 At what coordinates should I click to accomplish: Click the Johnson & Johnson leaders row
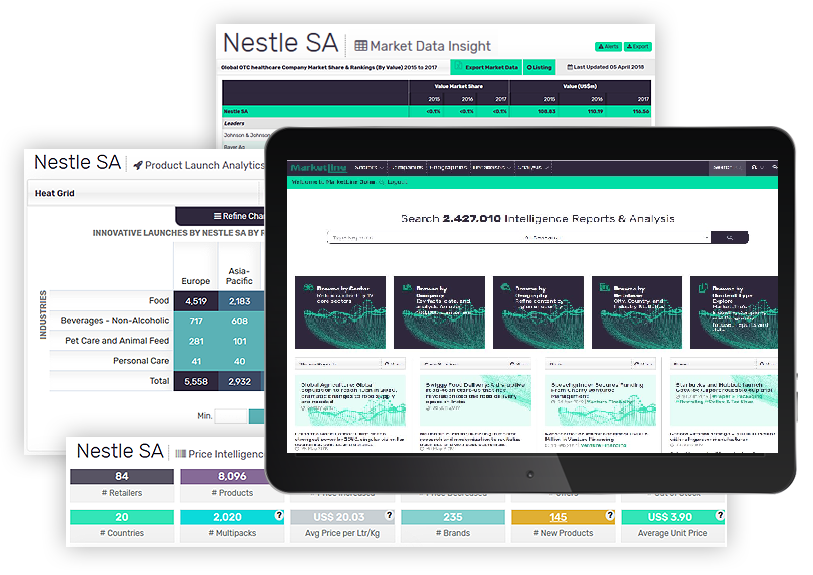pyautogui.click(x=246, y=135)
